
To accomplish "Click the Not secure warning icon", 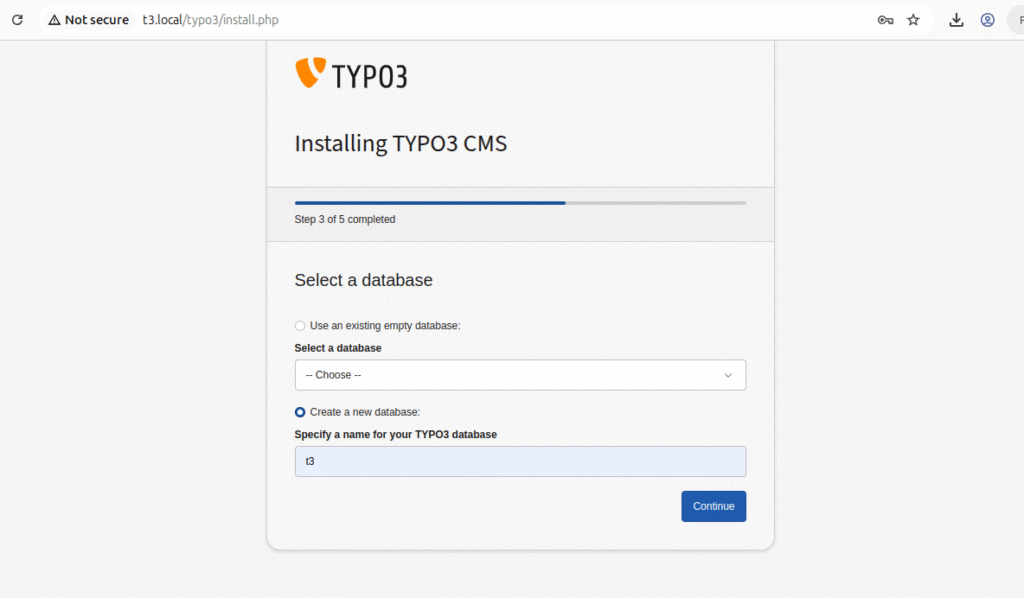I will (54, 20).
